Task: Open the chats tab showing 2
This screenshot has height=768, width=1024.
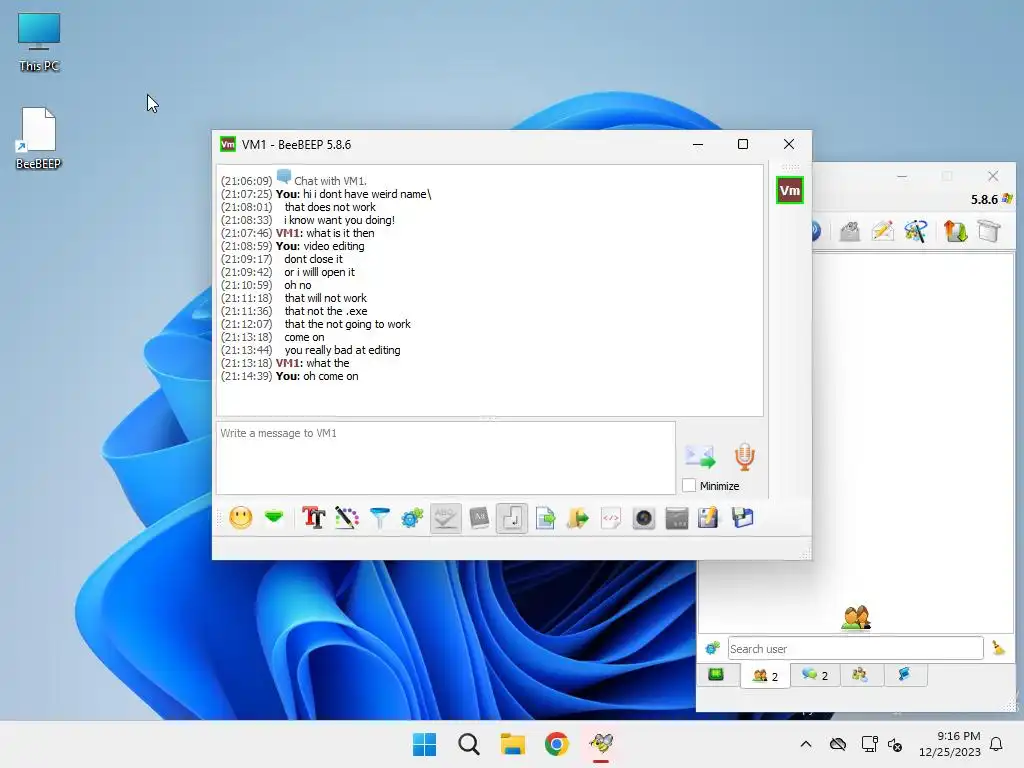Action: 815,675
